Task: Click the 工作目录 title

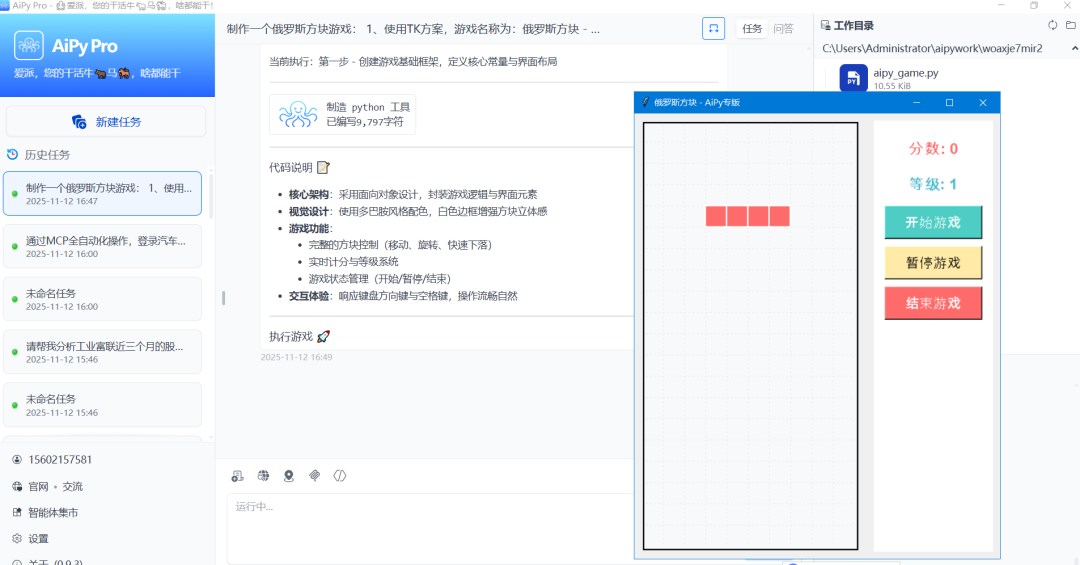Action: (x=854, y=25)
